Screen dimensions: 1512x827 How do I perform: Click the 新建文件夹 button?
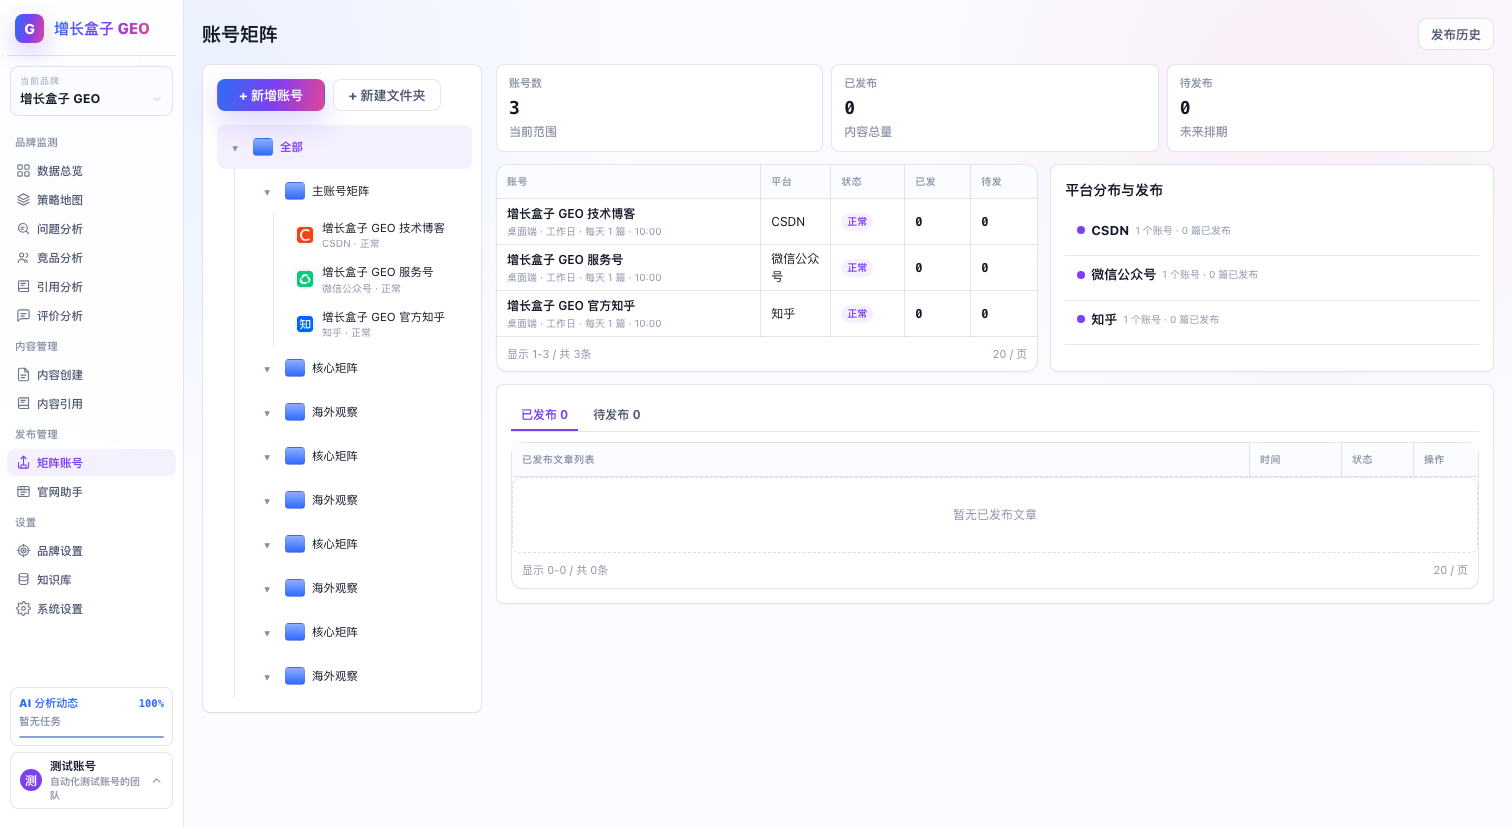tap(387, 95)
